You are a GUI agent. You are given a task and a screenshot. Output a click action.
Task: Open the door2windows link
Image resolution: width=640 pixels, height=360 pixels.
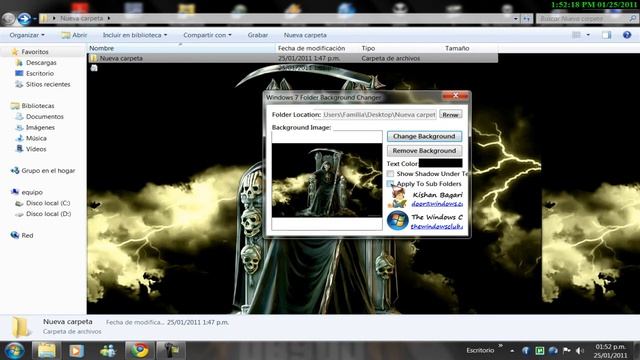click(437, 204)
